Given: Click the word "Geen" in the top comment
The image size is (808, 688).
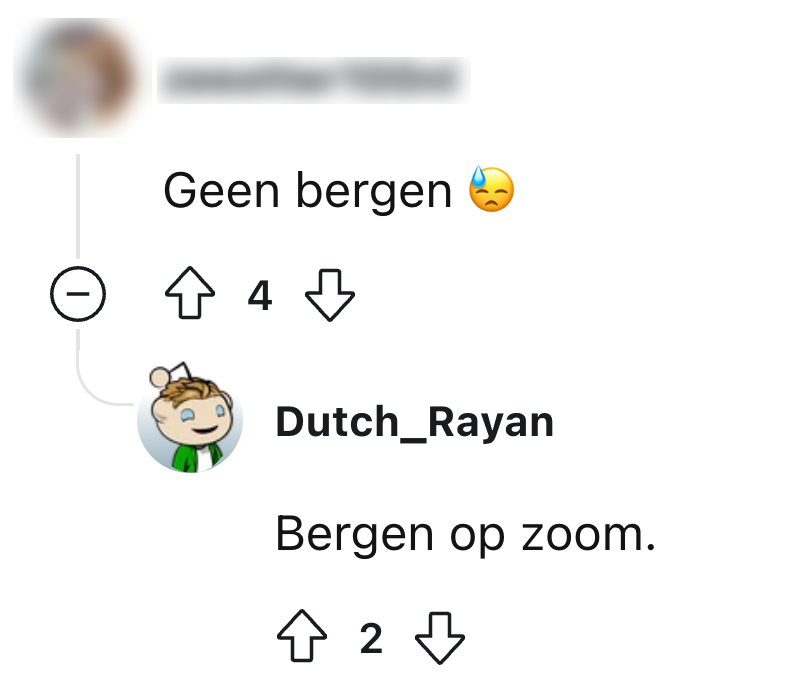Looking at the screenshot, I should tap(222, 191).
